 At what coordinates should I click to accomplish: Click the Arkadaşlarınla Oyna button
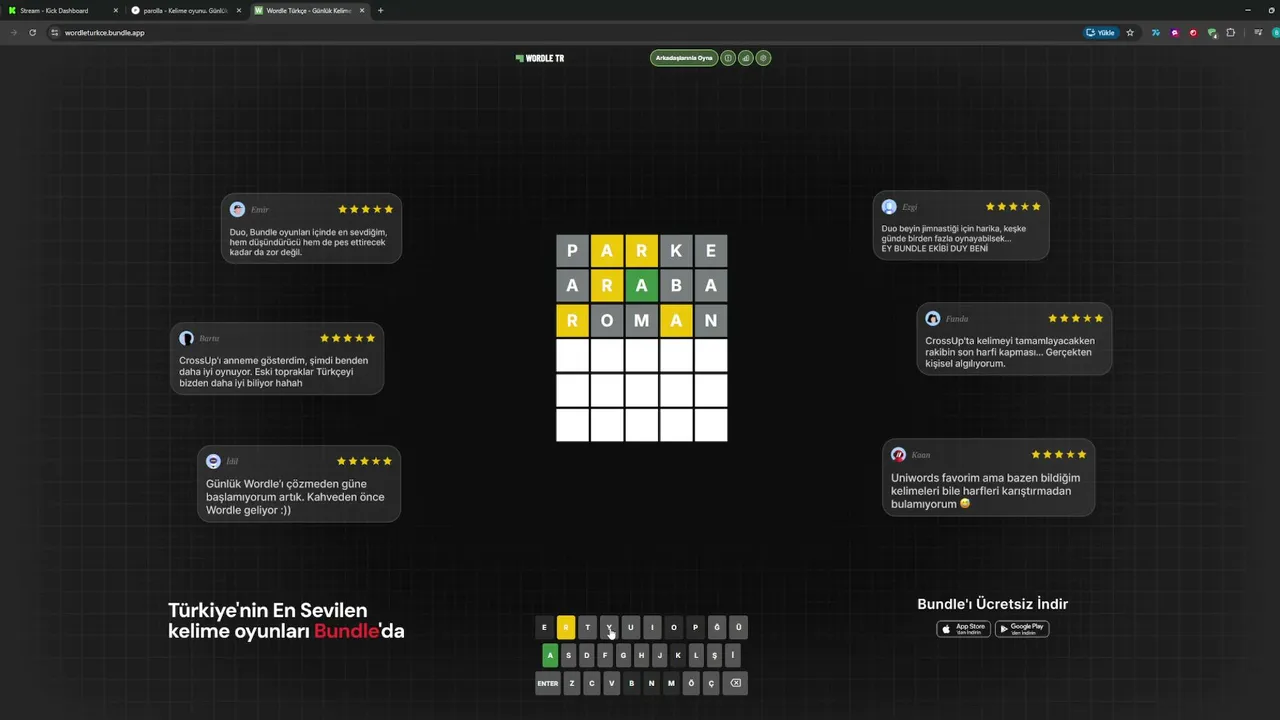[684, 58]
